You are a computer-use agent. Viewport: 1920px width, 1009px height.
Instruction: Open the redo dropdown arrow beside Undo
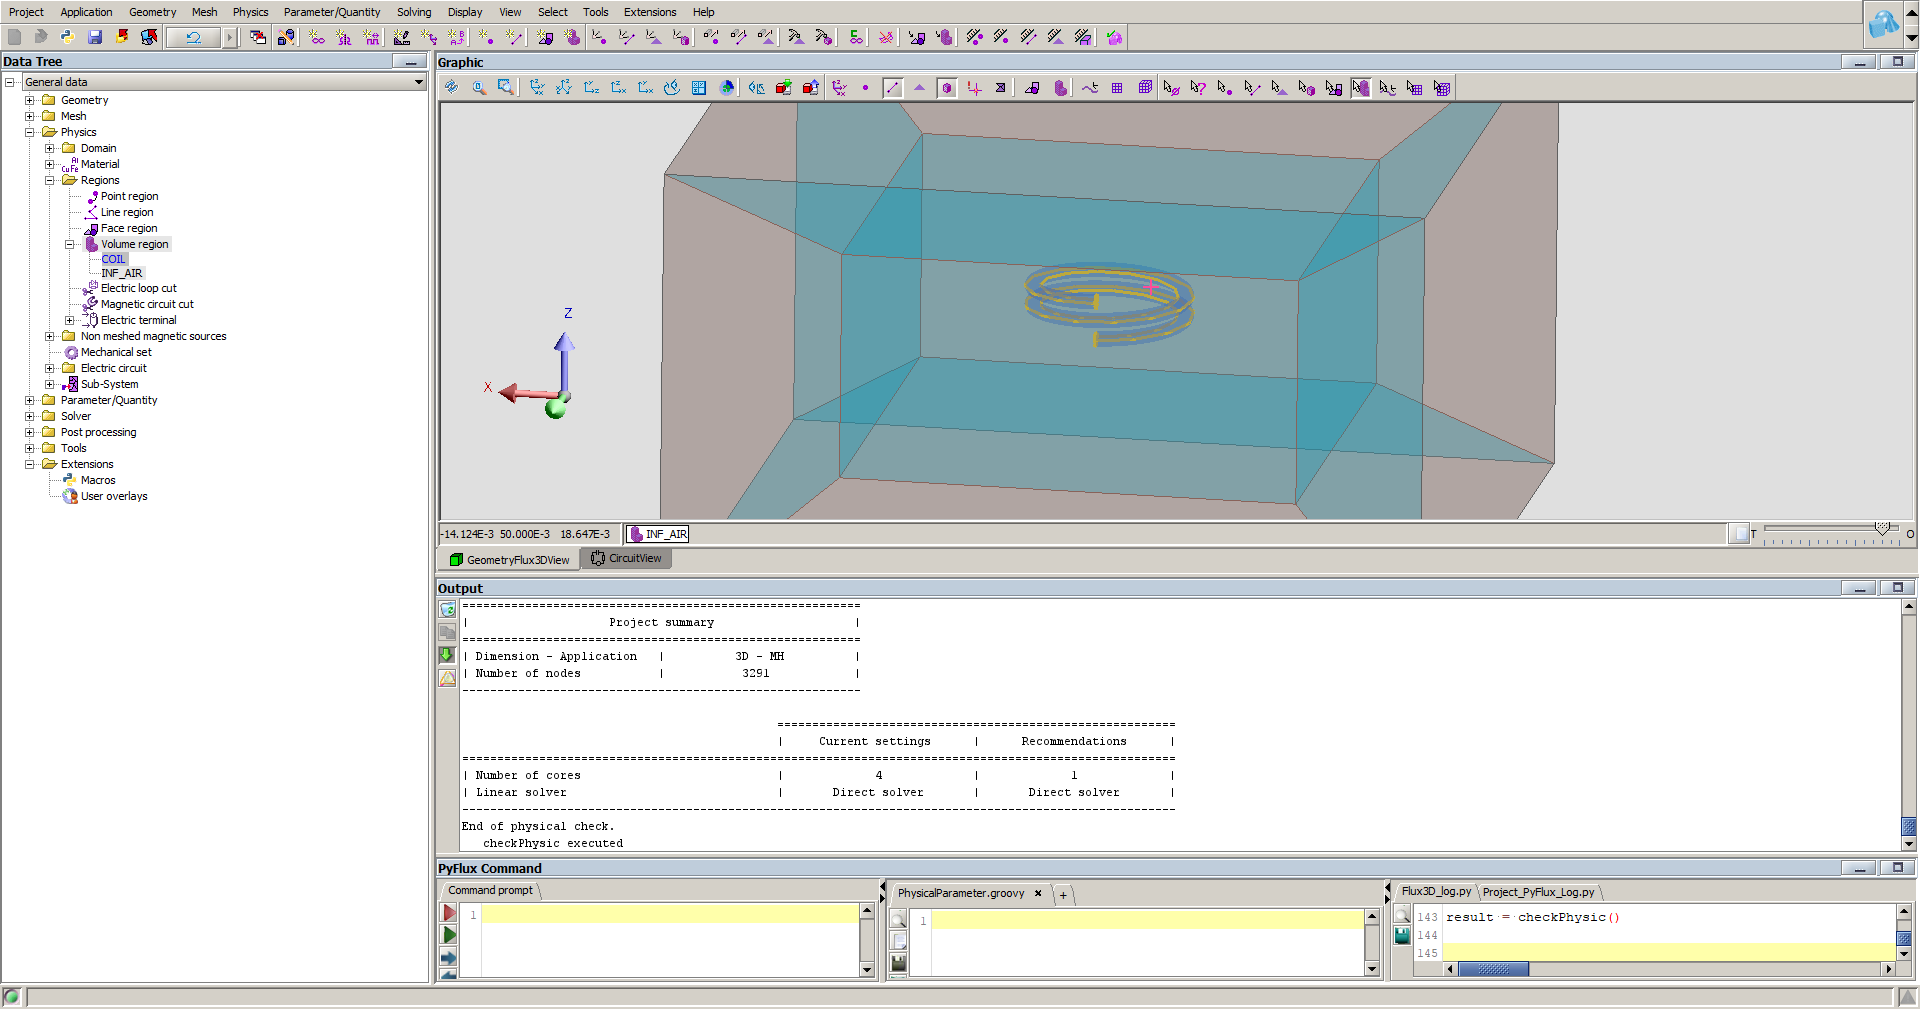pyautogui.click(x=229, y=37)
